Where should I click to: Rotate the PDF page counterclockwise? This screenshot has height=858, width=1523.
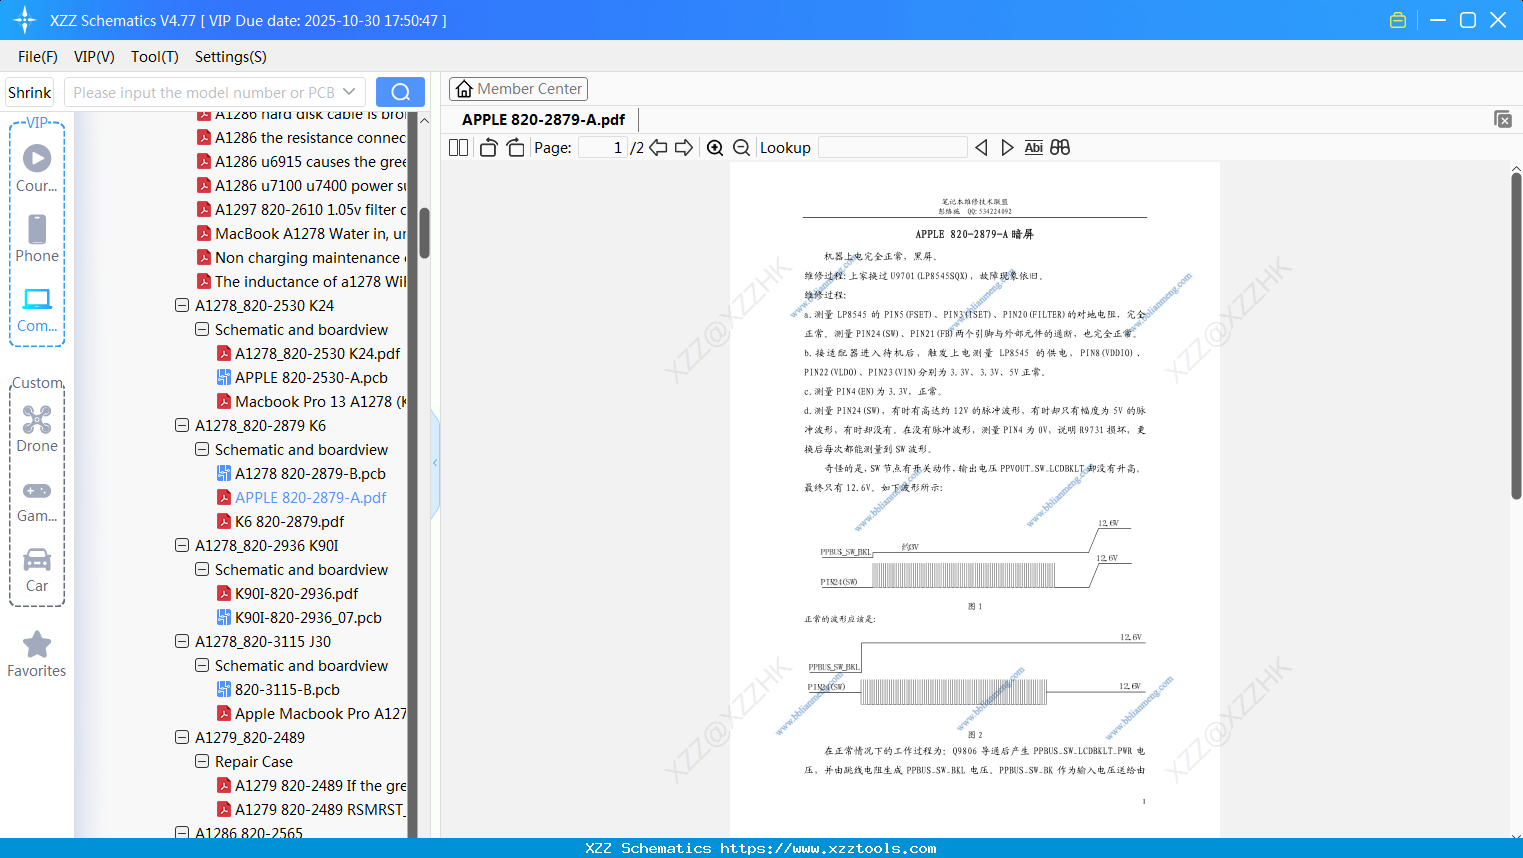(488, 148)
